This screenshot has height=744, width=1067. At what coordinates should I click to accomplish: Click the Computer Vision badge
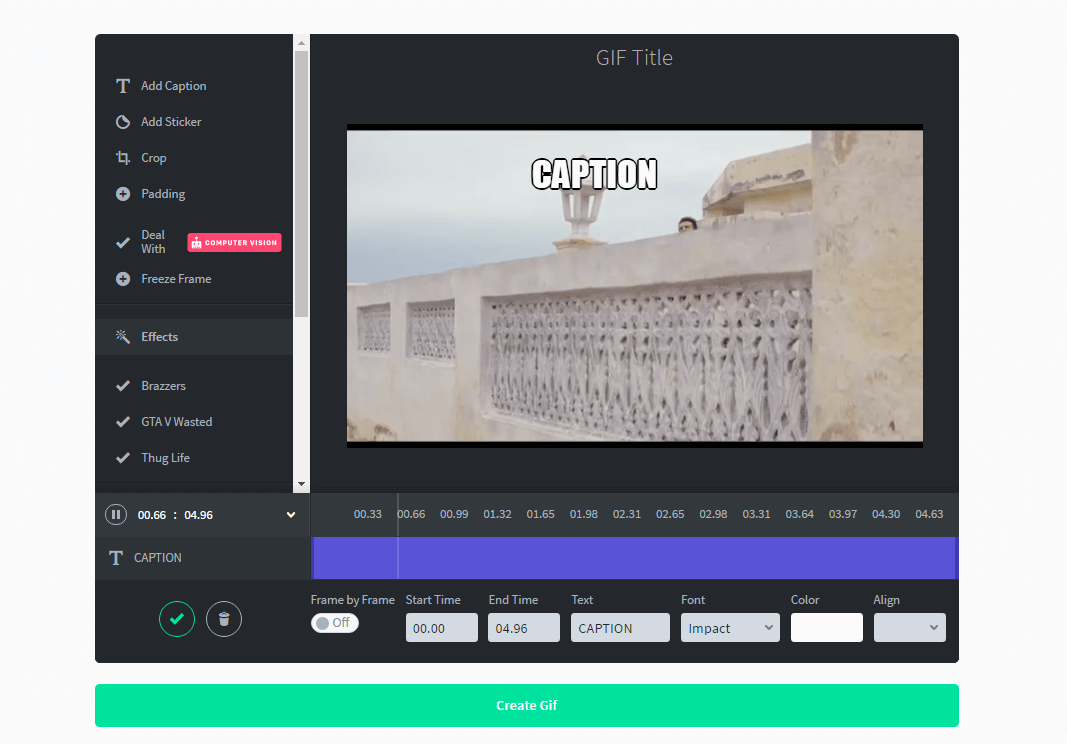pos(234,242)
